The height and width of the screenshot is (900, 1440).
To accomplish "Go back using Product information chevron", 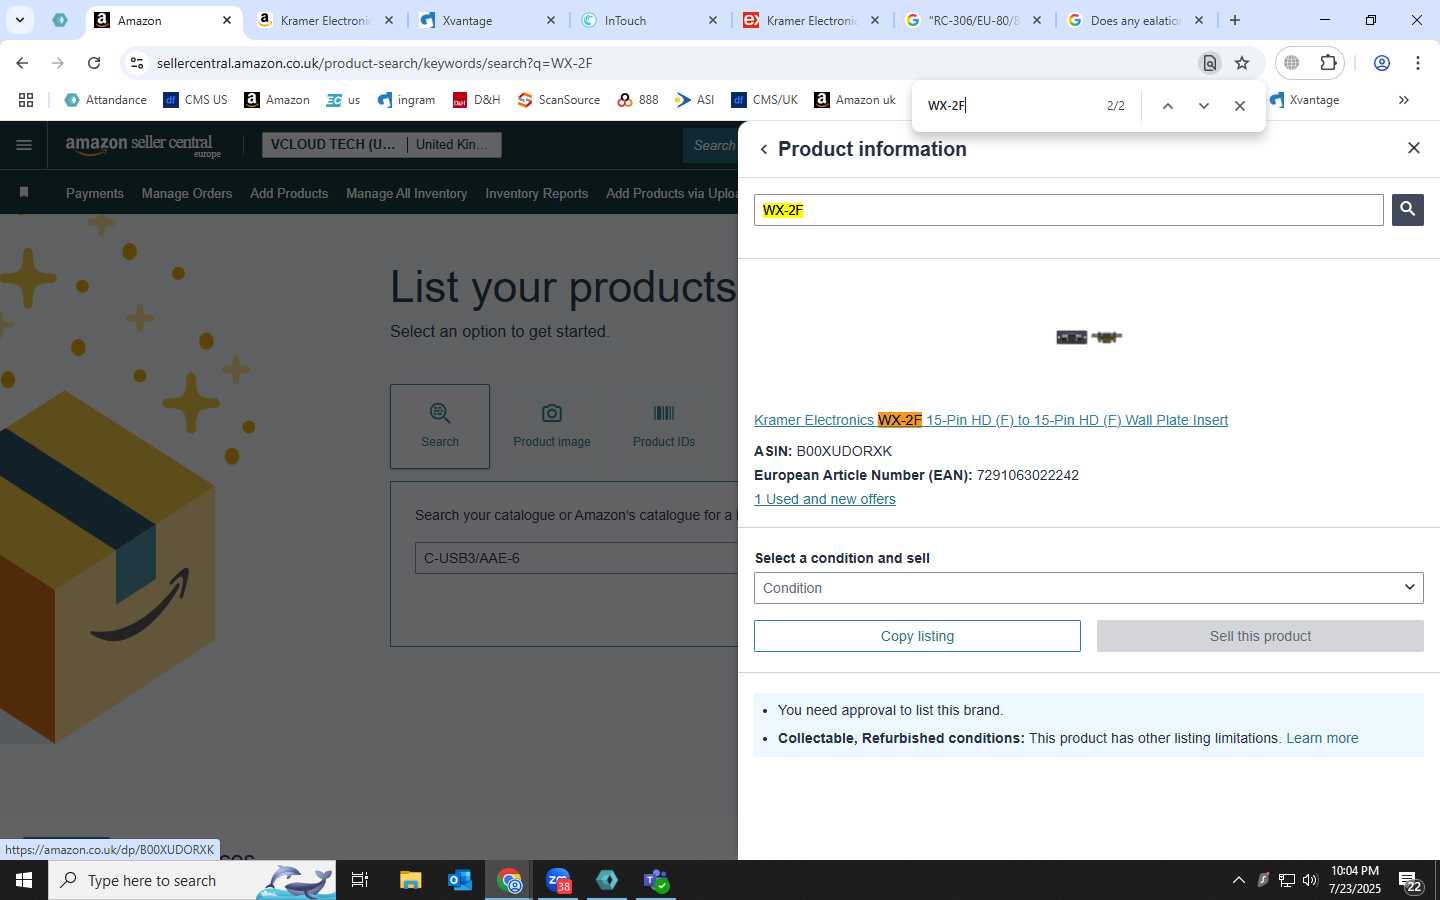I will [x=764, y=149].
